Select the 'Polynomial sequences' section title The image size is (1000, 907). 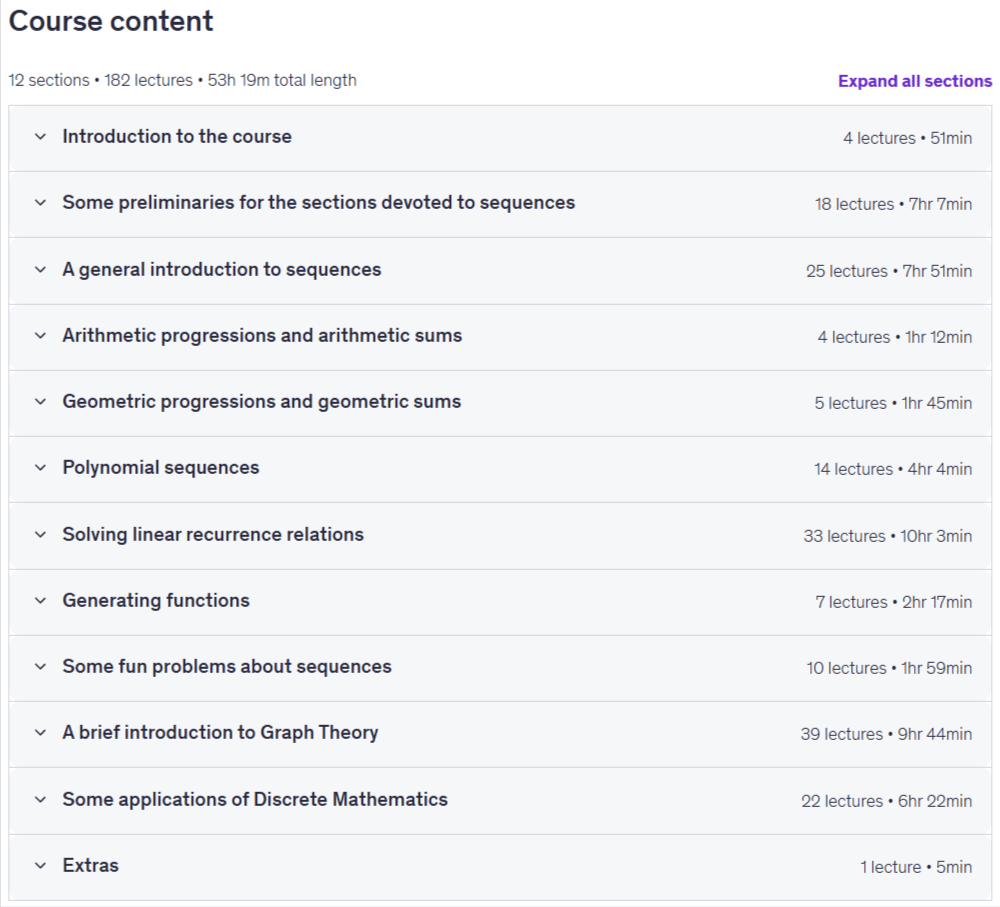click(161, 468)
